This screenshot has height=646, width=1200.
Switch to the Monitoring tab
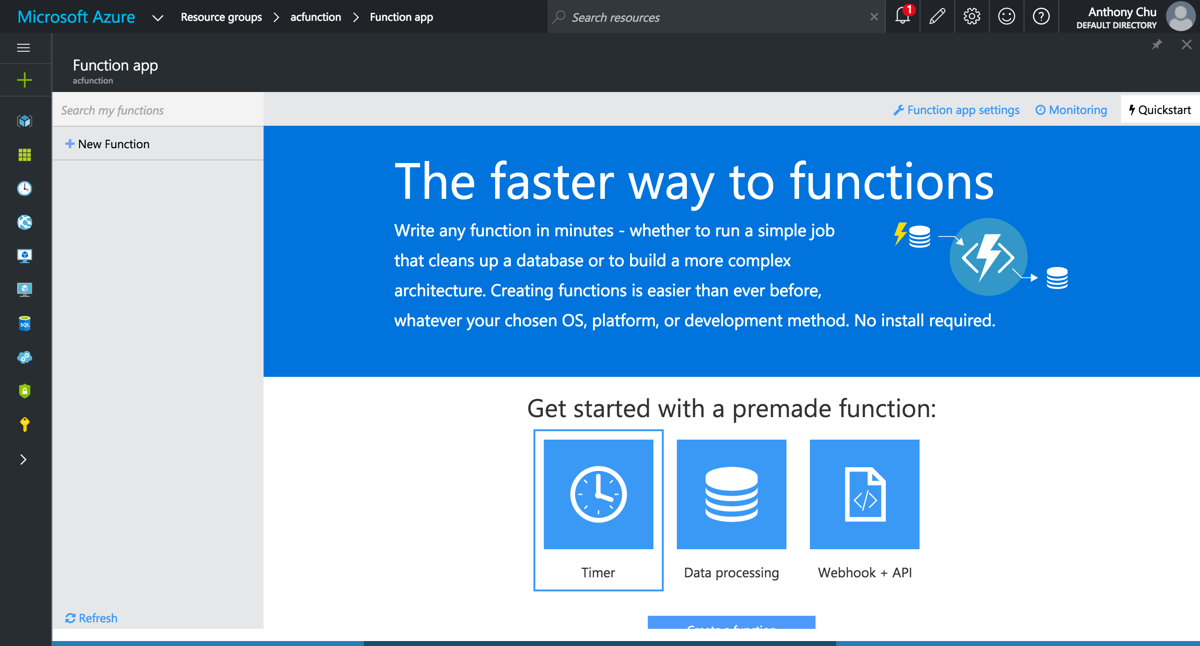click(1071, 110)
